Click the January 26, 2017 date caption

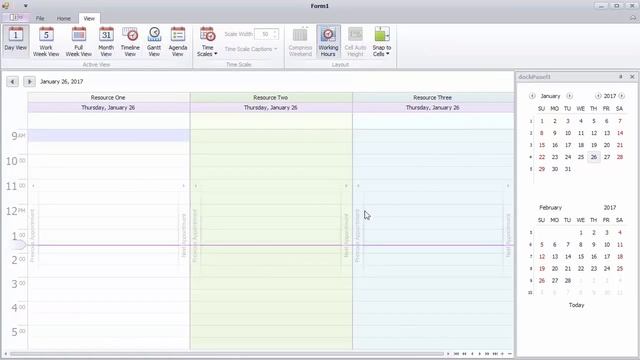pos(62,82)
